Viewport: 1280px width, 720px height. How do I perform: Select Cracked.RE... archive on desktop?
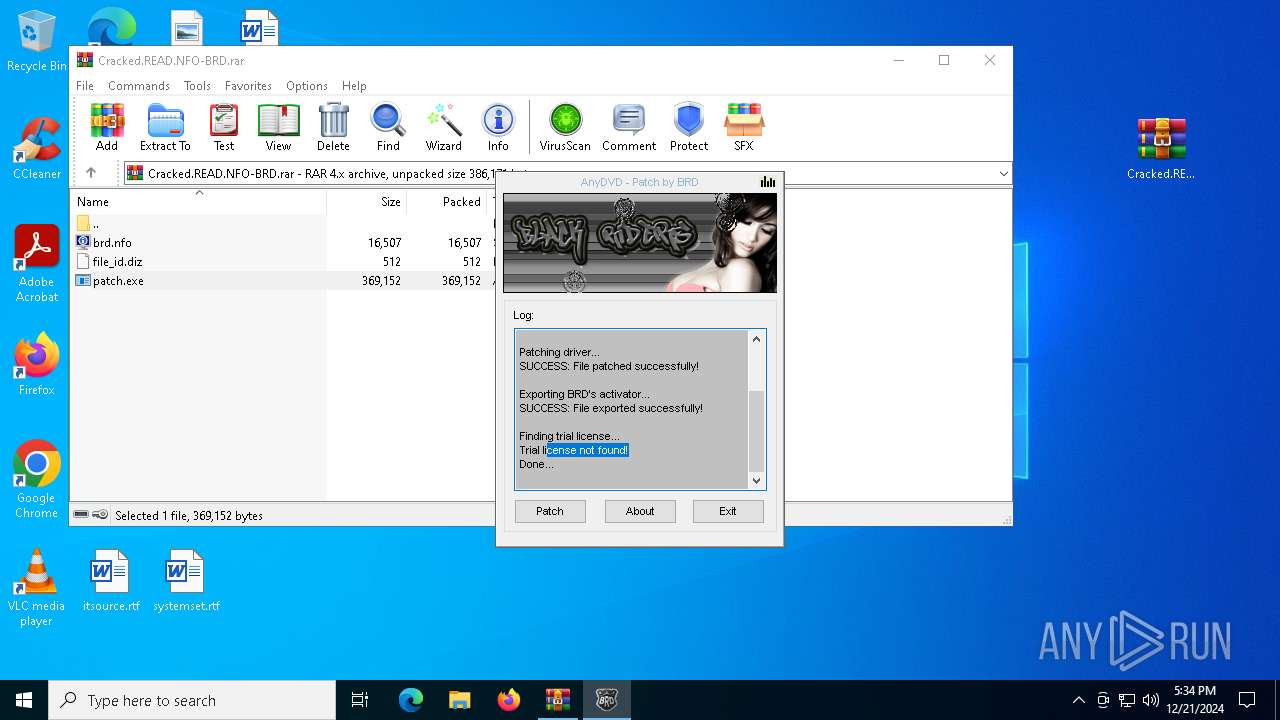tap(1161, 148)
